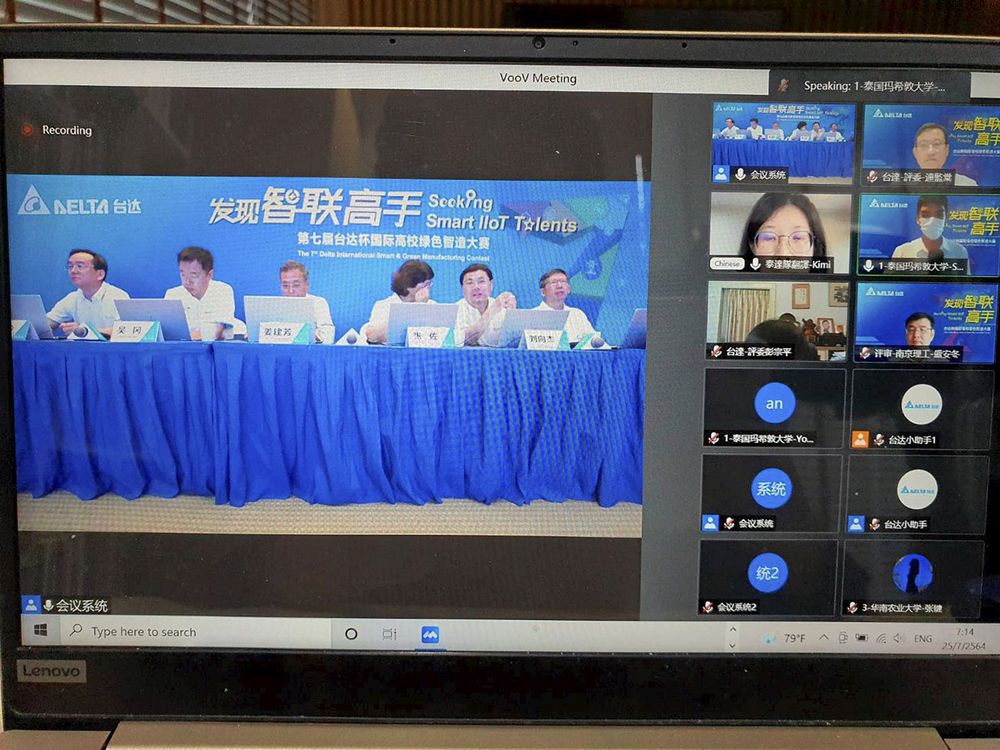
Task: Click the 台达小助手1 name label
Action: (912, 440)
